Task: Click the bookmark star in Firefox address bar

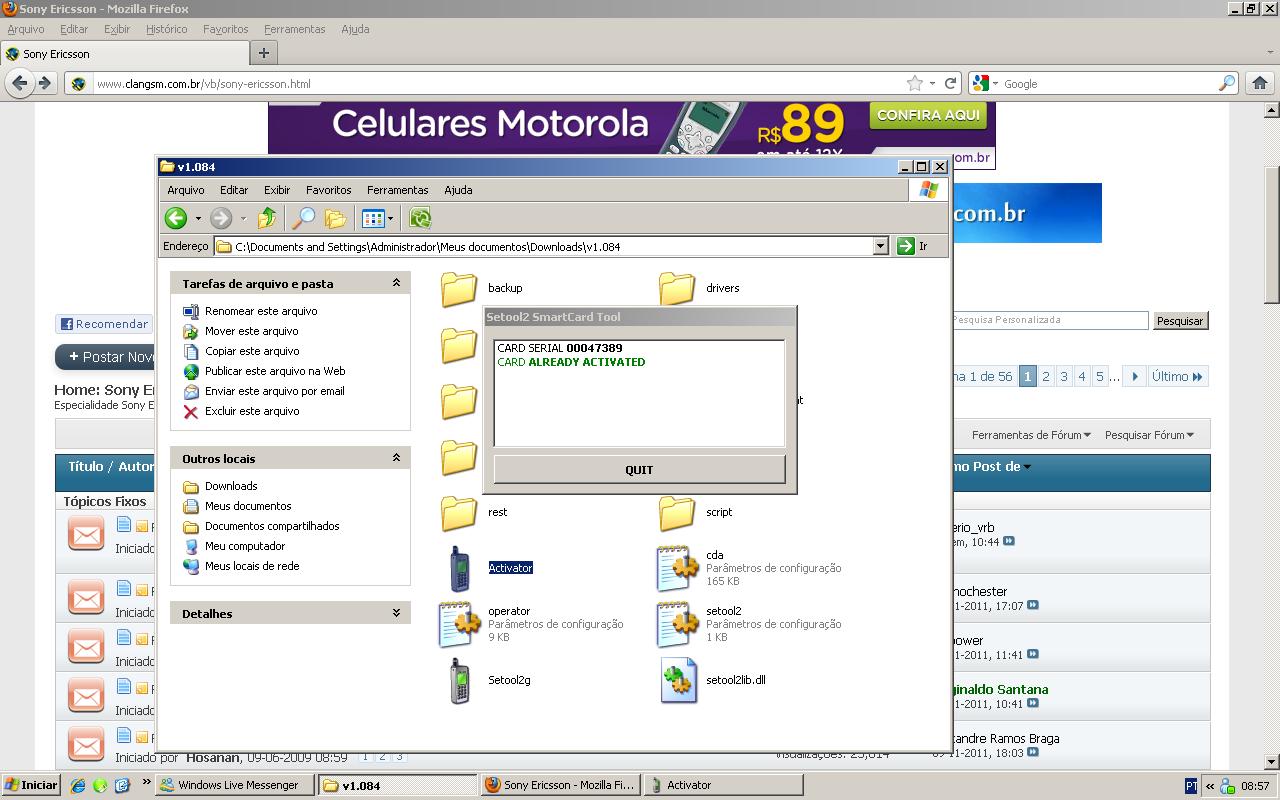Action: tap(914, 84)
